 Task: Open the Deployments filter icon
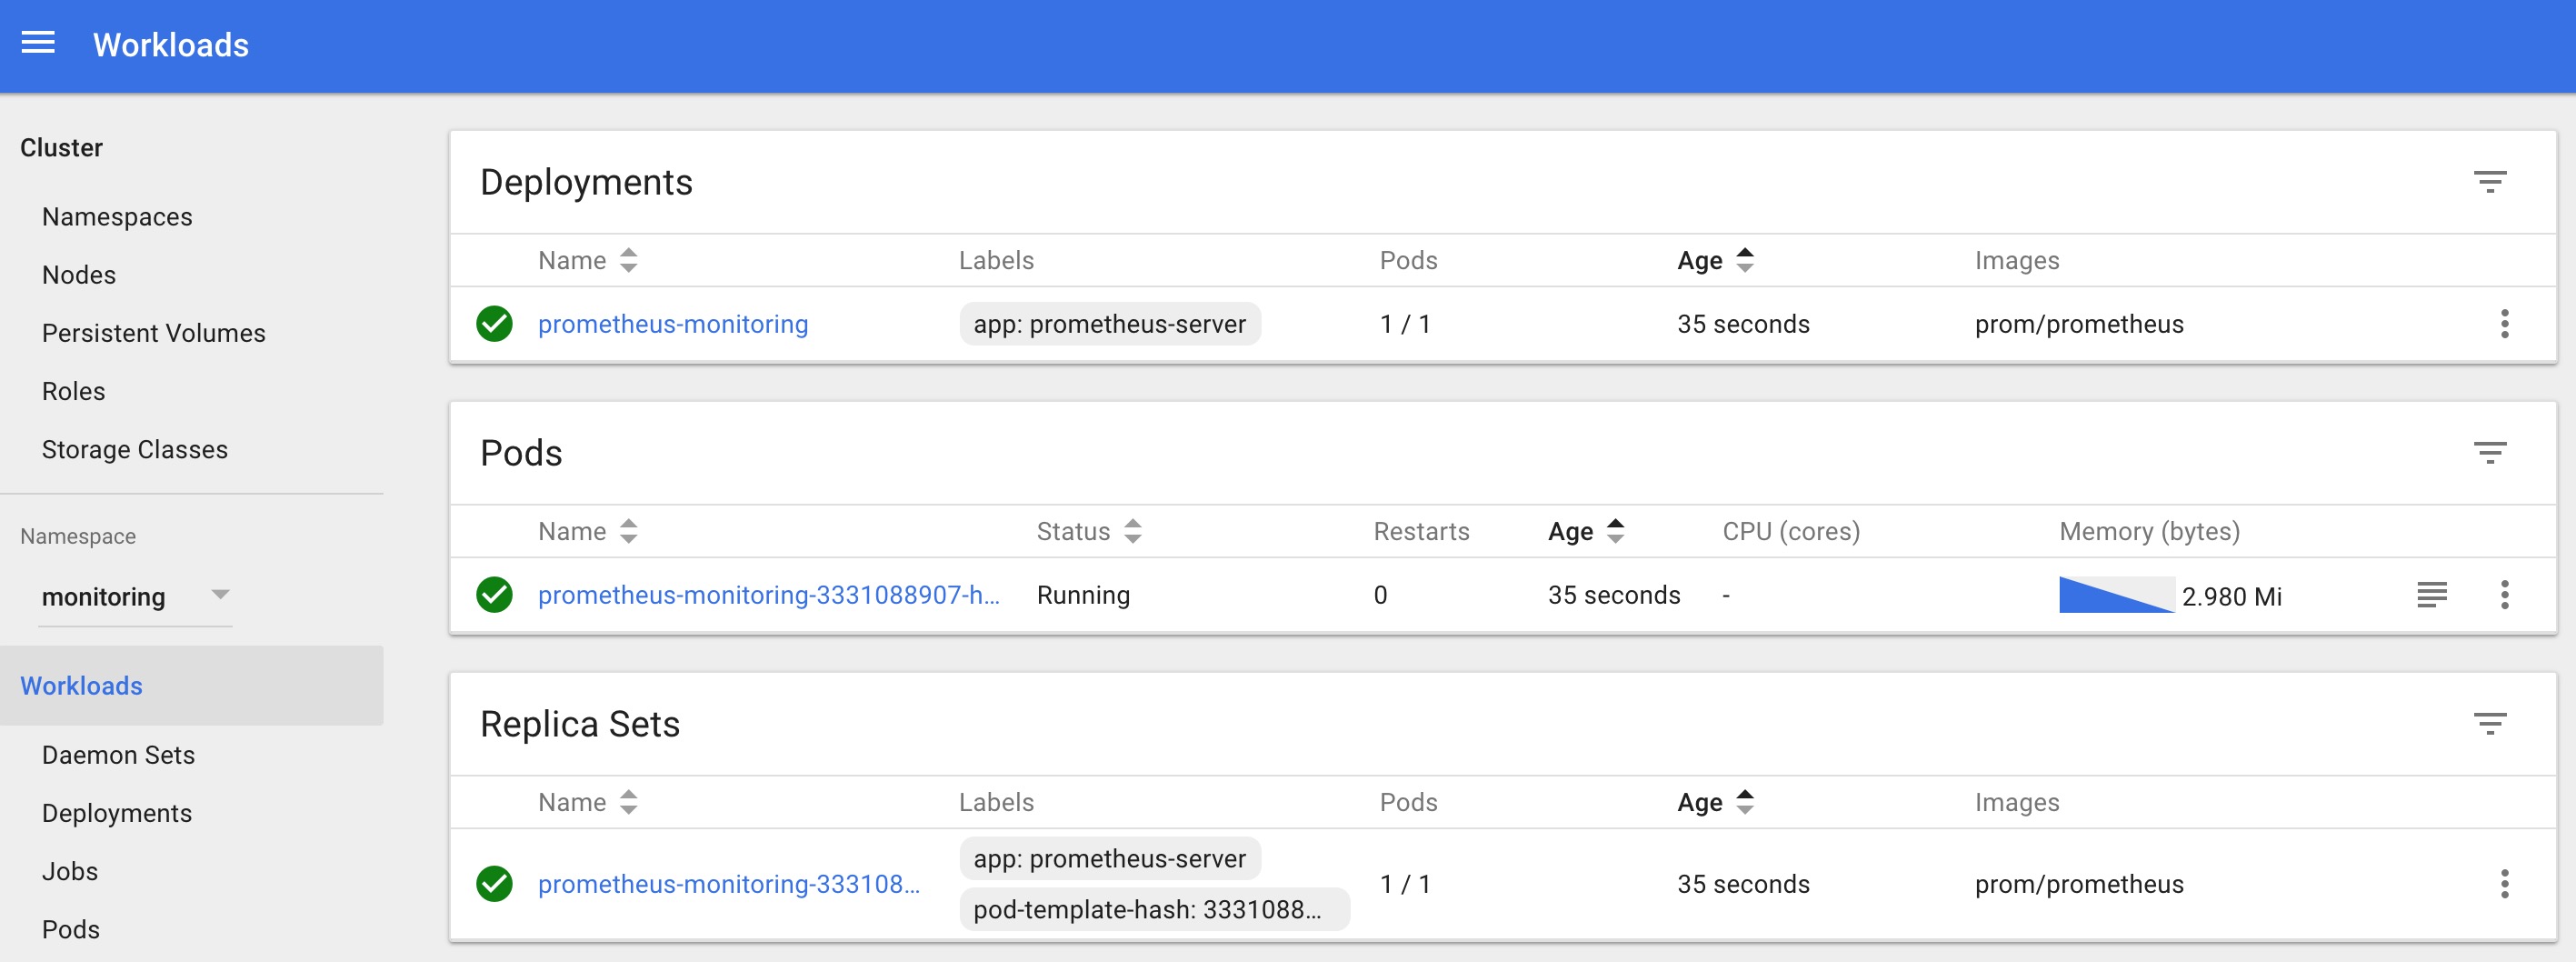2490,181
